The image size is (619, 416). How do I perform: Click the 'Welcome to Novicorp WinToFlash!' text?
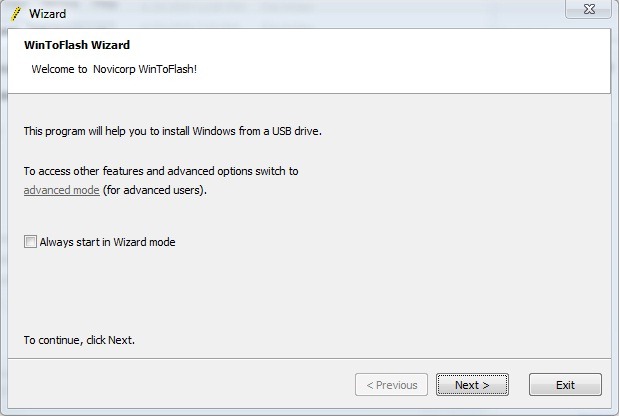pyautogui.click(x=114, y=69)
